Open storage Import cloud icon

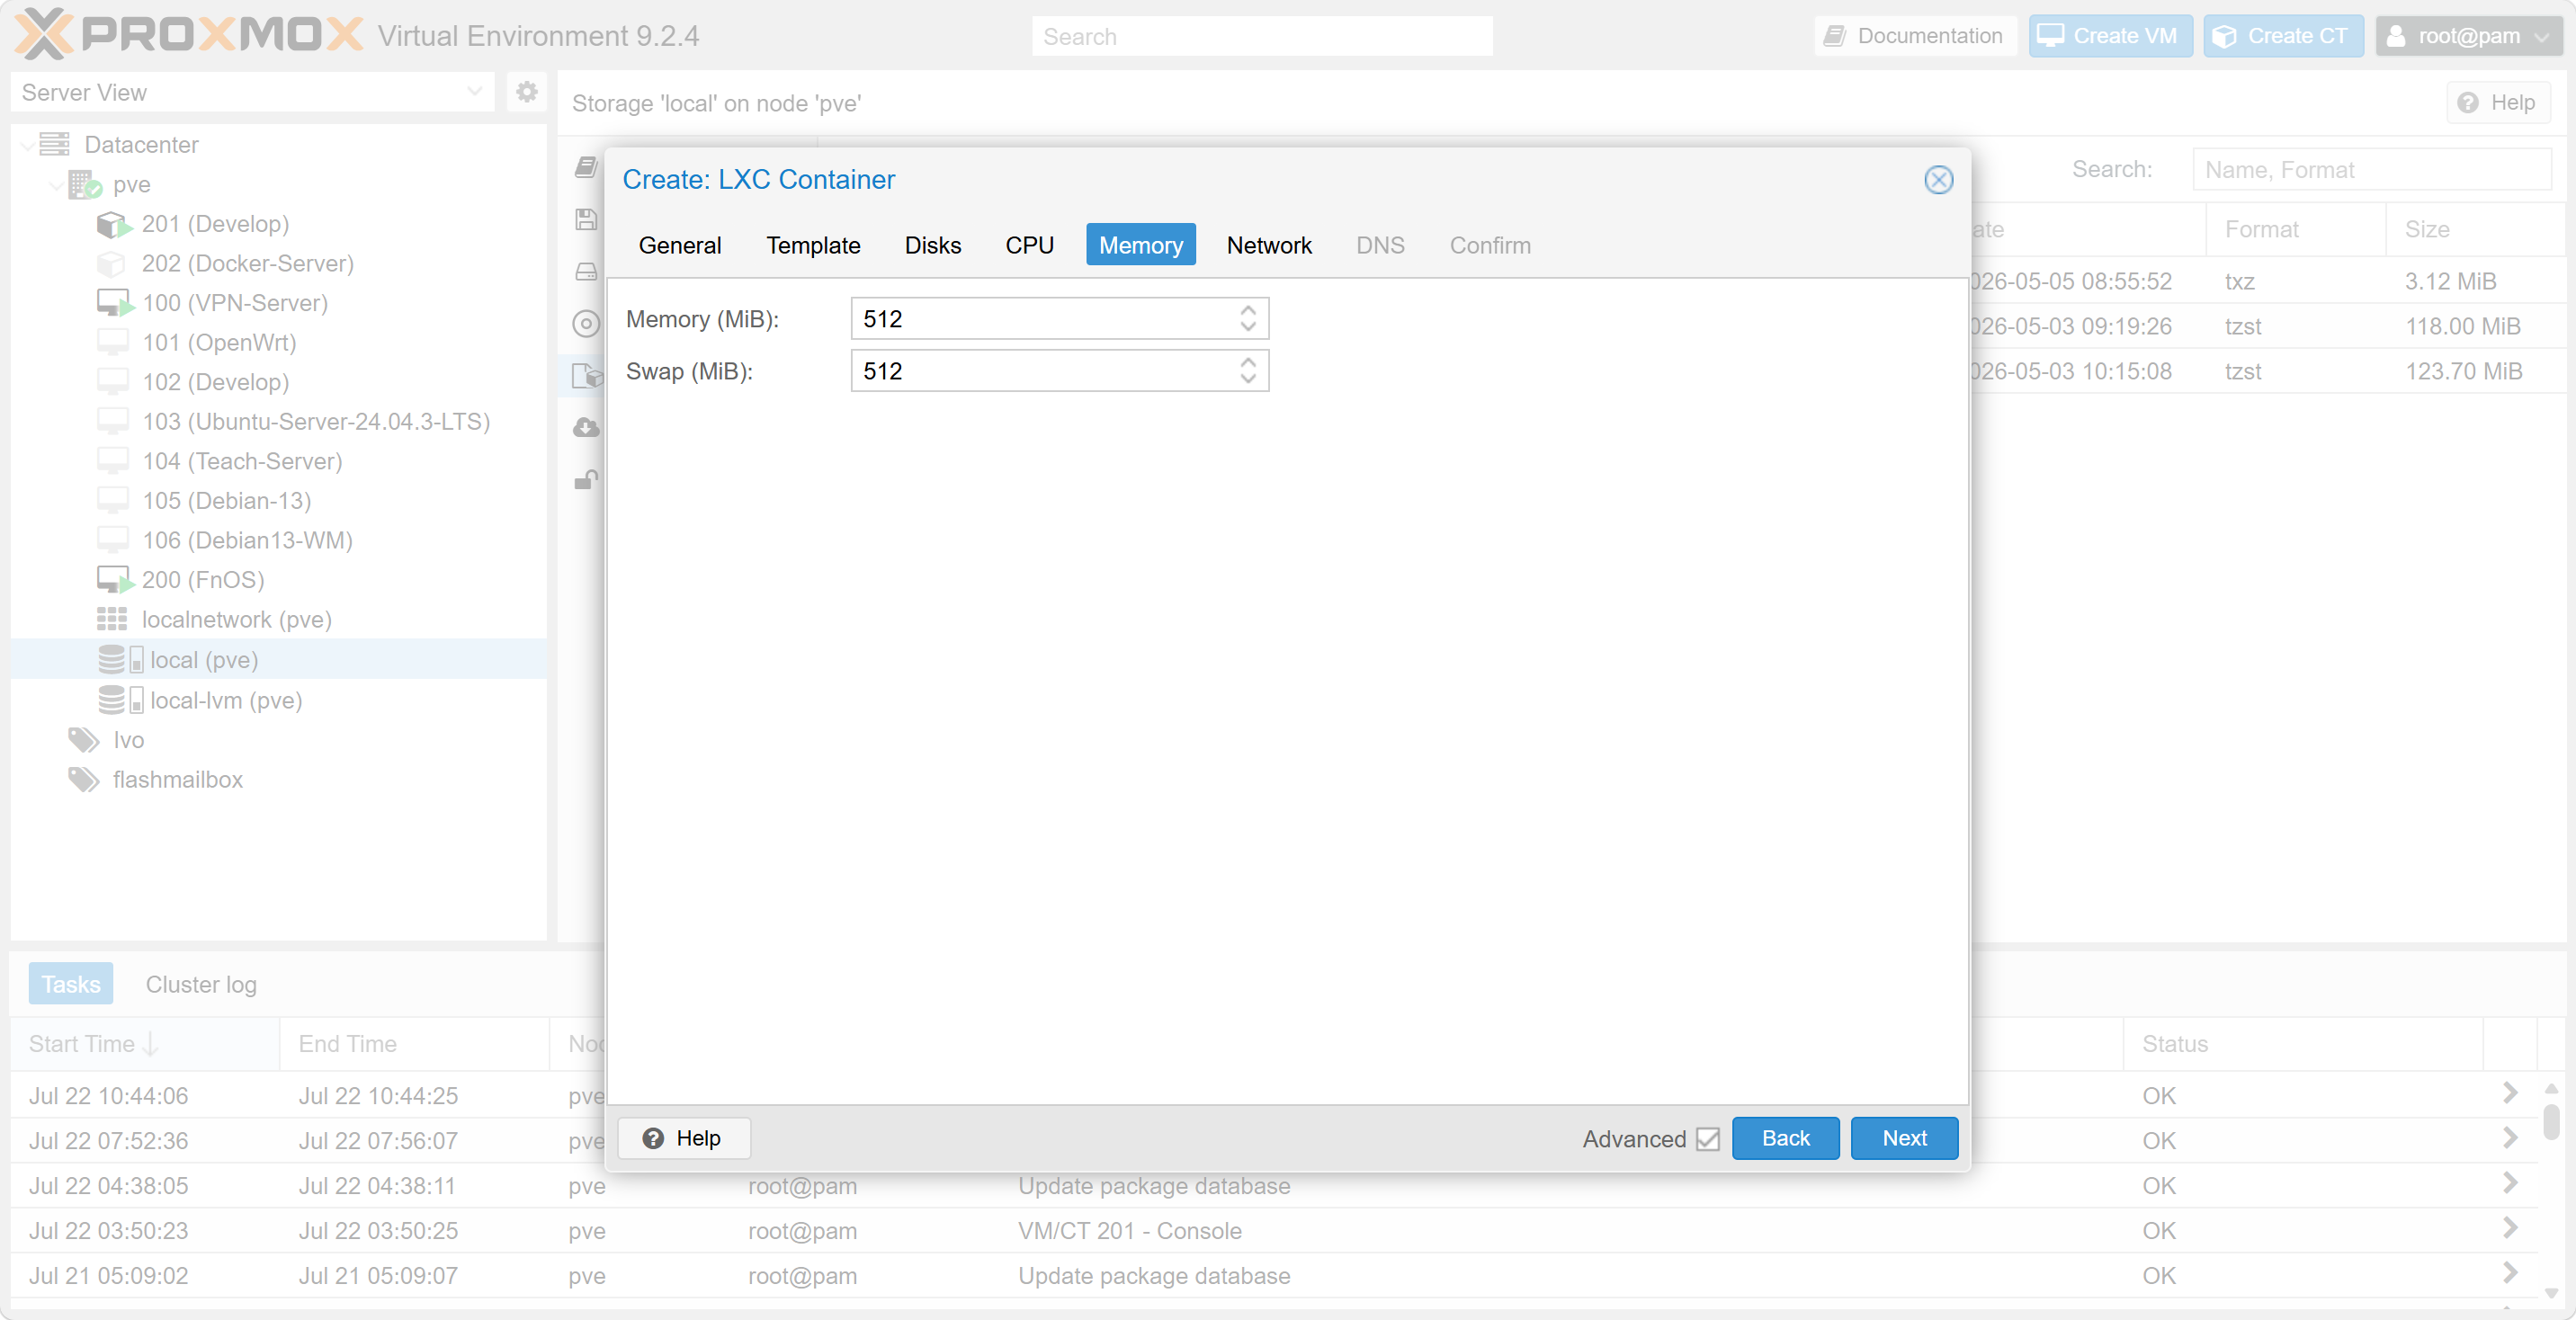click(x=586, y=427)
